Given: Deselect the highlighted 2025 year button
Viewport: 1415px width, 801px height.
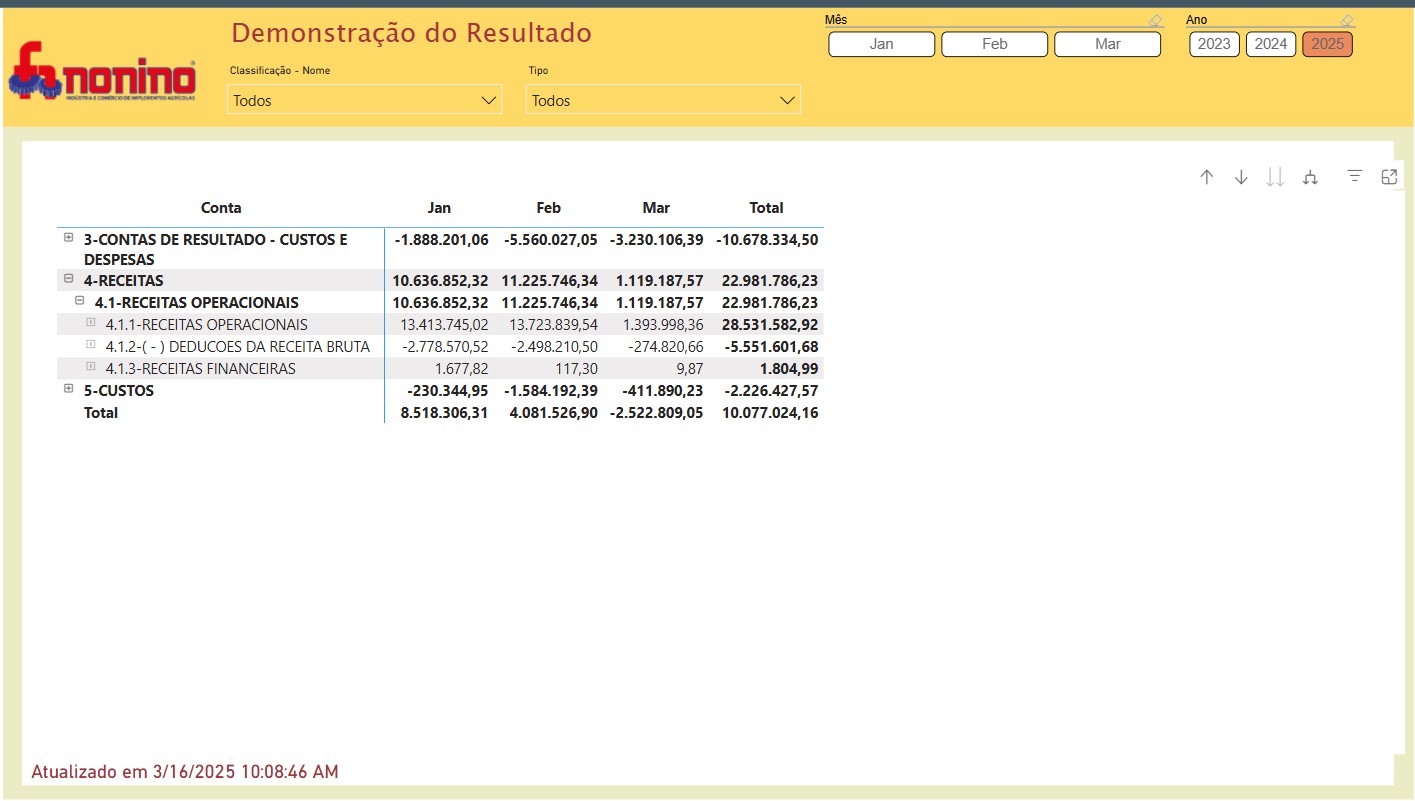Looking at the screenshot, I should [x=1328, y=44].
